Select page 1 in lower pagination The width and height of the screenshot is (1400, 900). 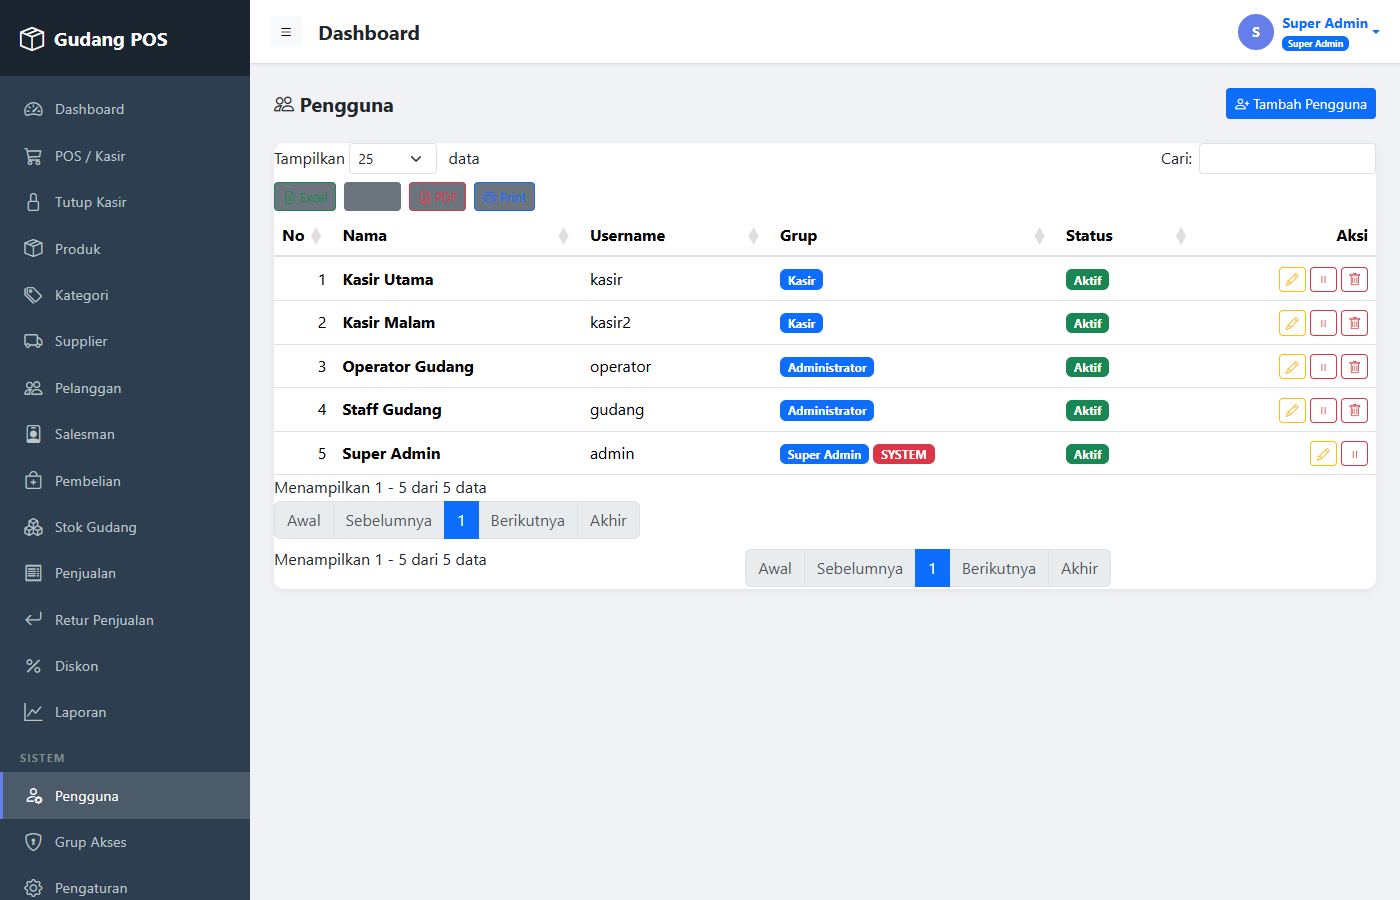932,568
